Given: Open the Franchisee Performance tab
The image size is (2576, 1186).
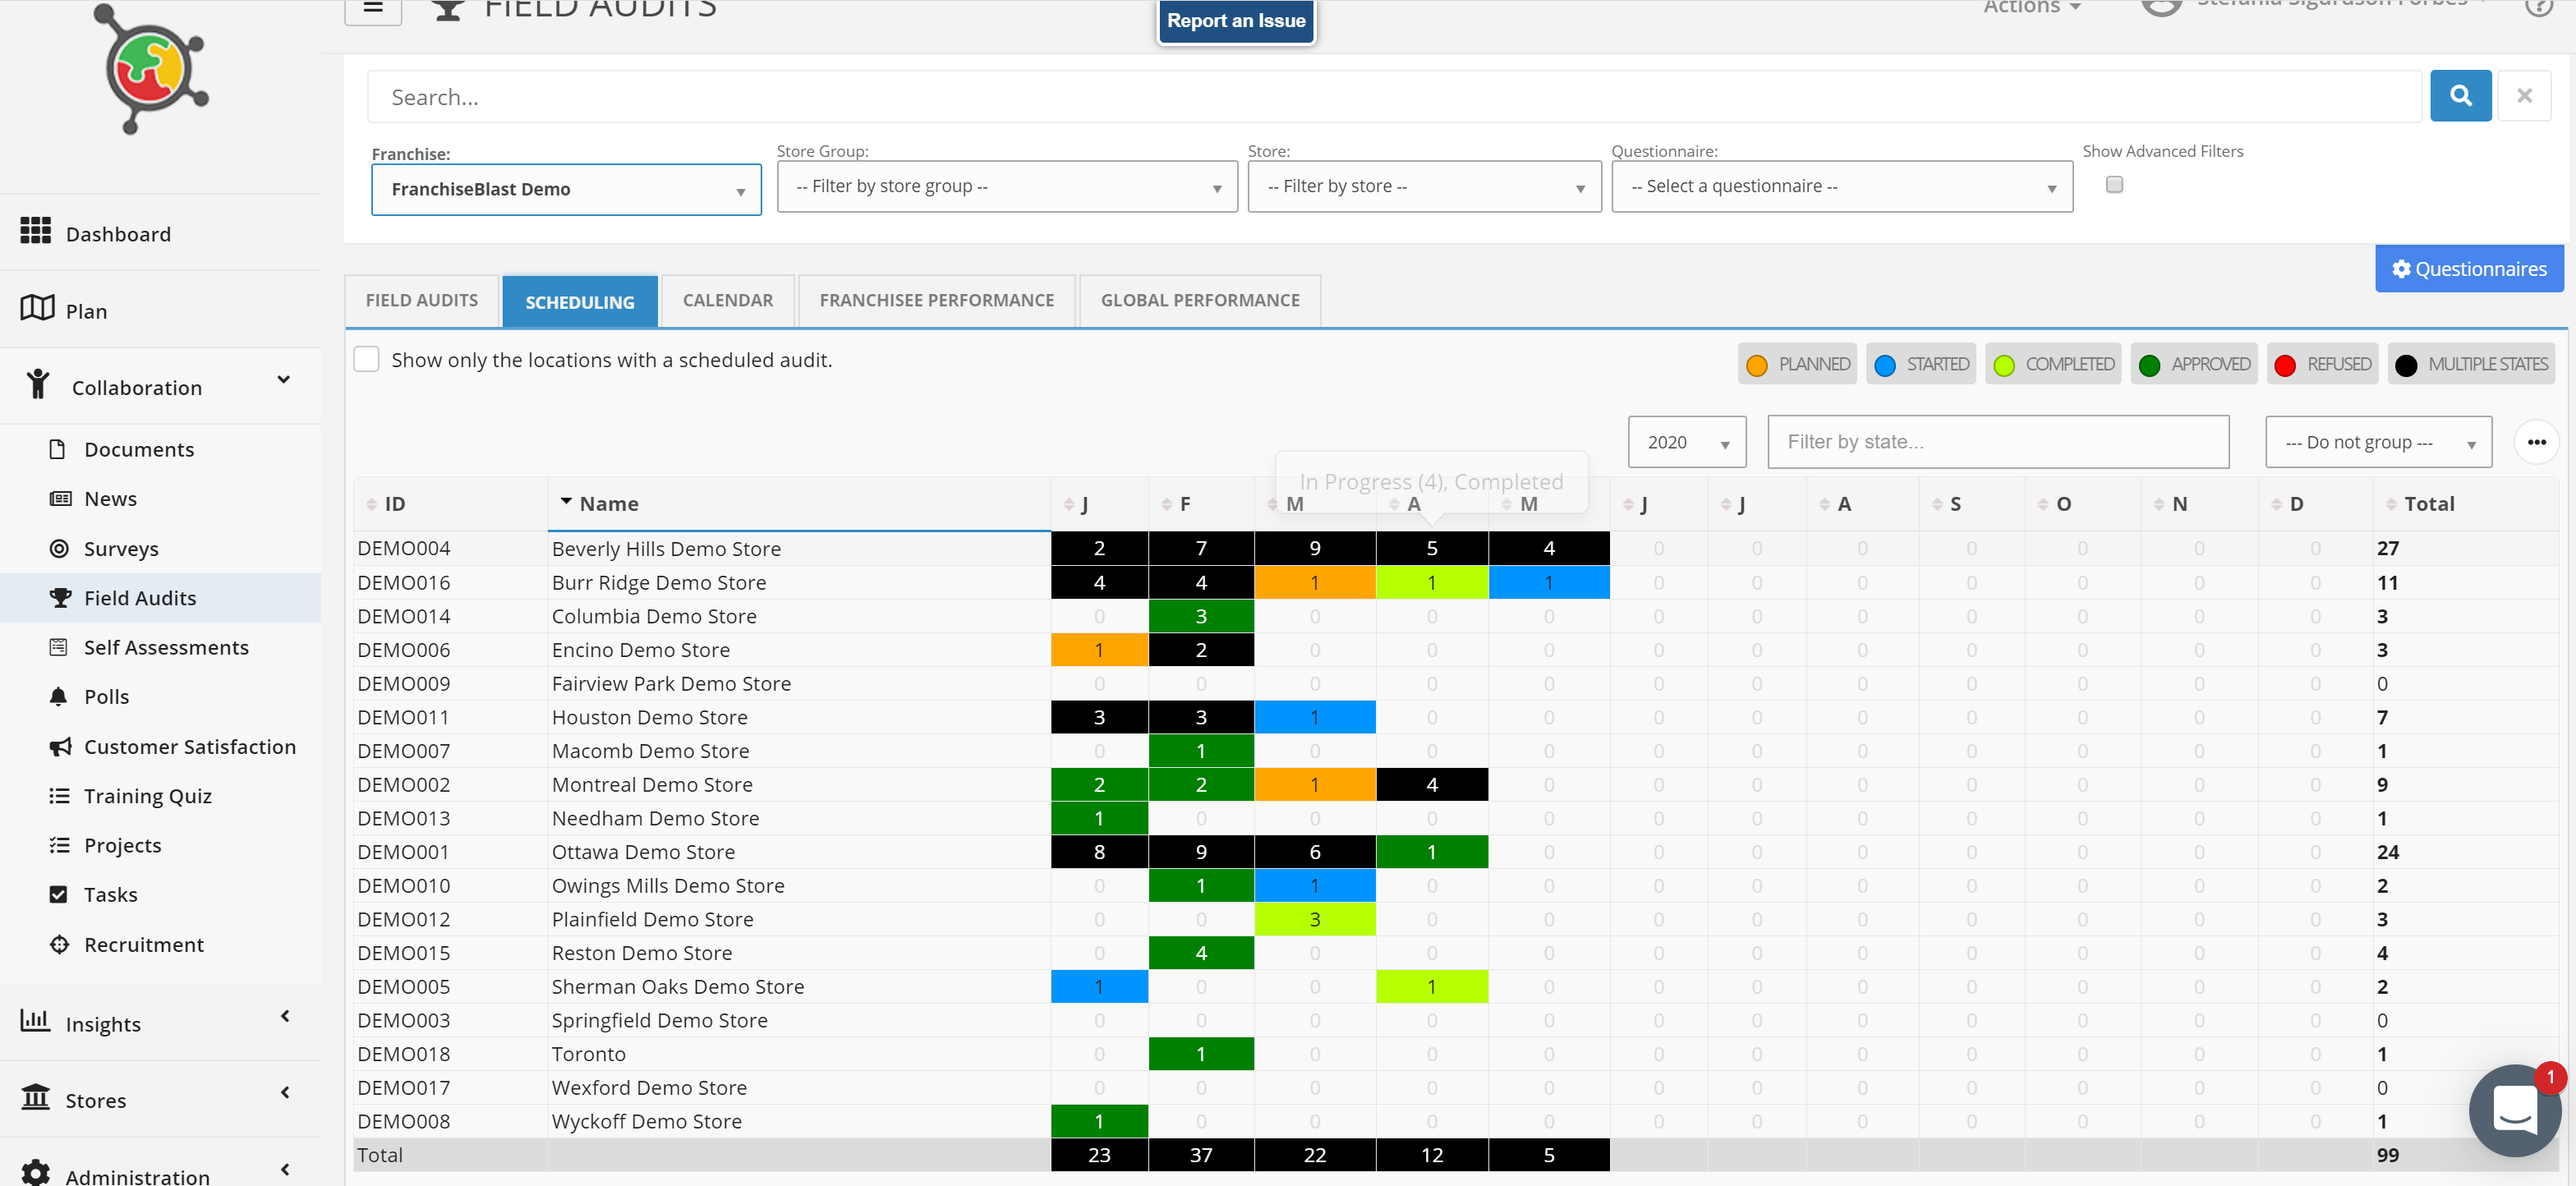Looking at the screenshot, I should pyautogui.click(x=936, y=300).
